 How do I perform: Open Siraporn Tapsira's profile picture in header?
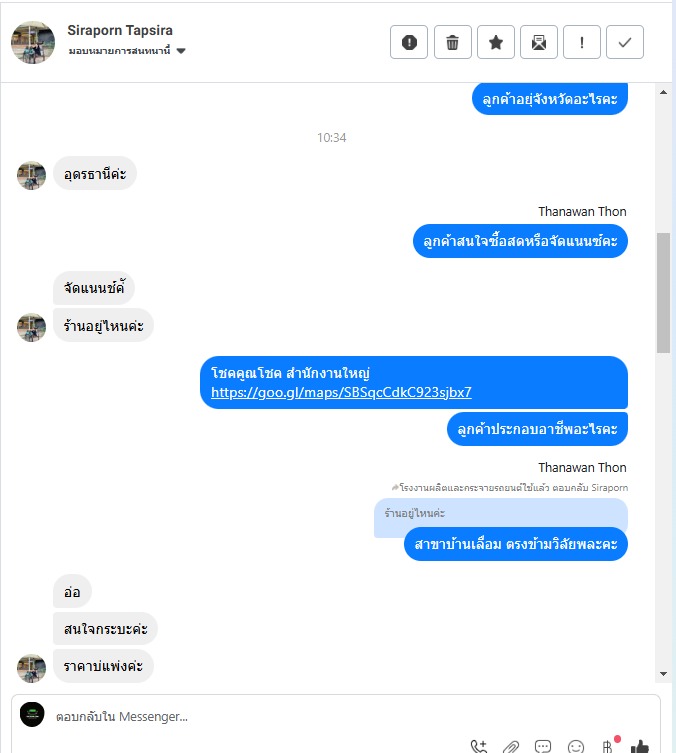click(33, 42)
